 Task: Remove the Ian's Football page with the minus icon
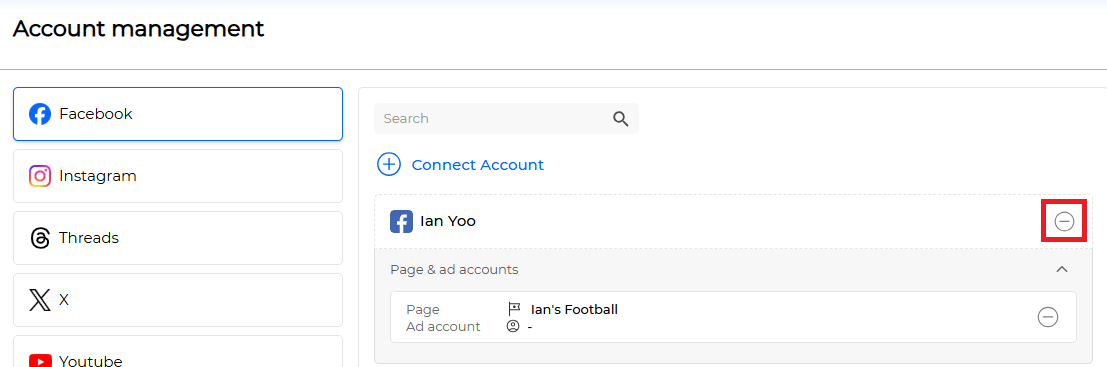[x=1048, y=317]
